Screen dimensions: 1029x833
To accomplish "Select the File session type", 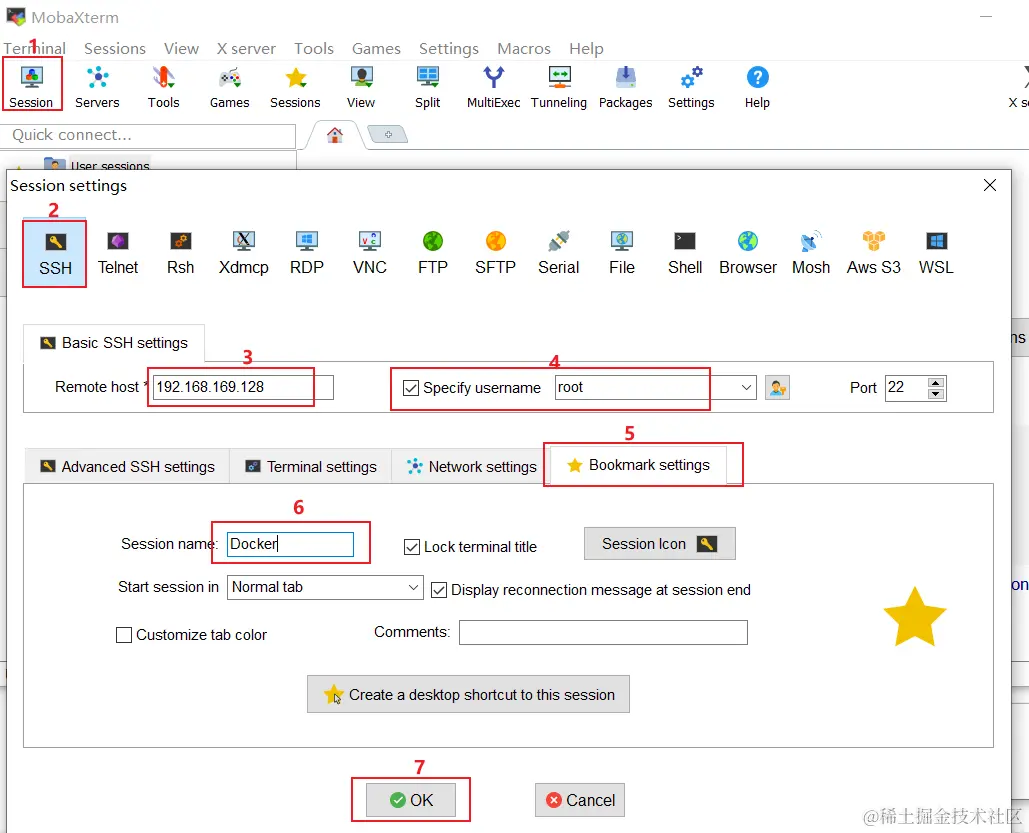I will (621, 253).
